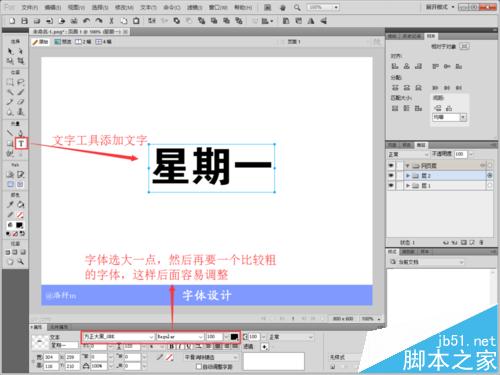500x375 pixels.
Task: Open the Regular font style dropdown
Action: [180, 337]
